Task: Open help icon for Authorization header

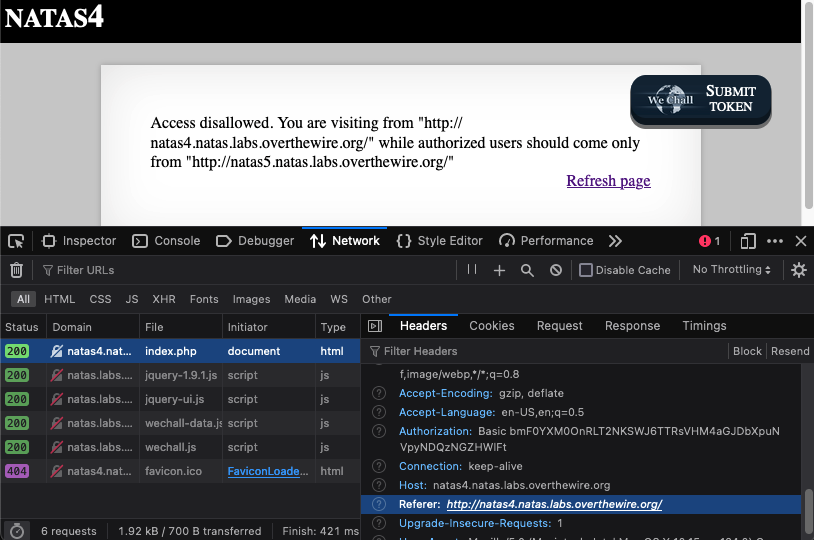Action: click(379, 431)
